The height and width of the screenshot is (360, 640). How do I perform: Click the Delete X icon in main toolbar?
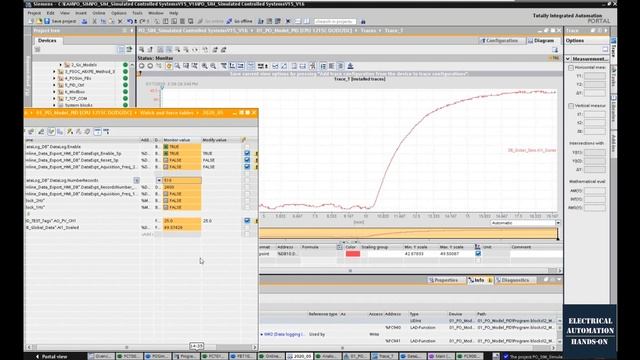click(120, 21)
